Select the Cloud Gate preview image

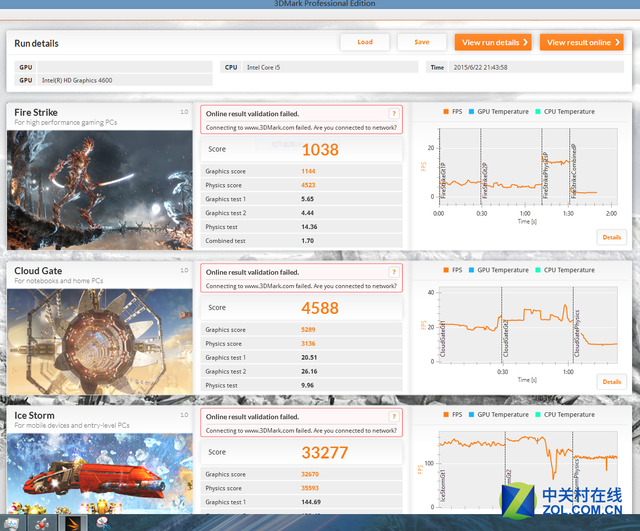coord(100,342)
